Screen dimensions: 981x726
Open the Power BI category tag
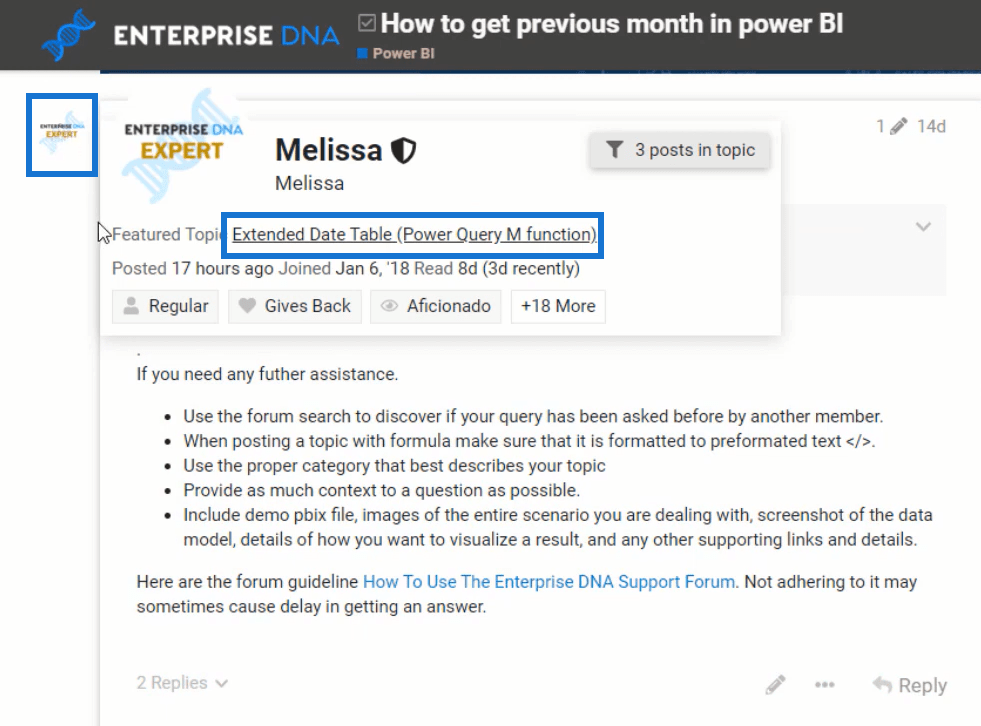pyautogui.click(x=403, y=54)
